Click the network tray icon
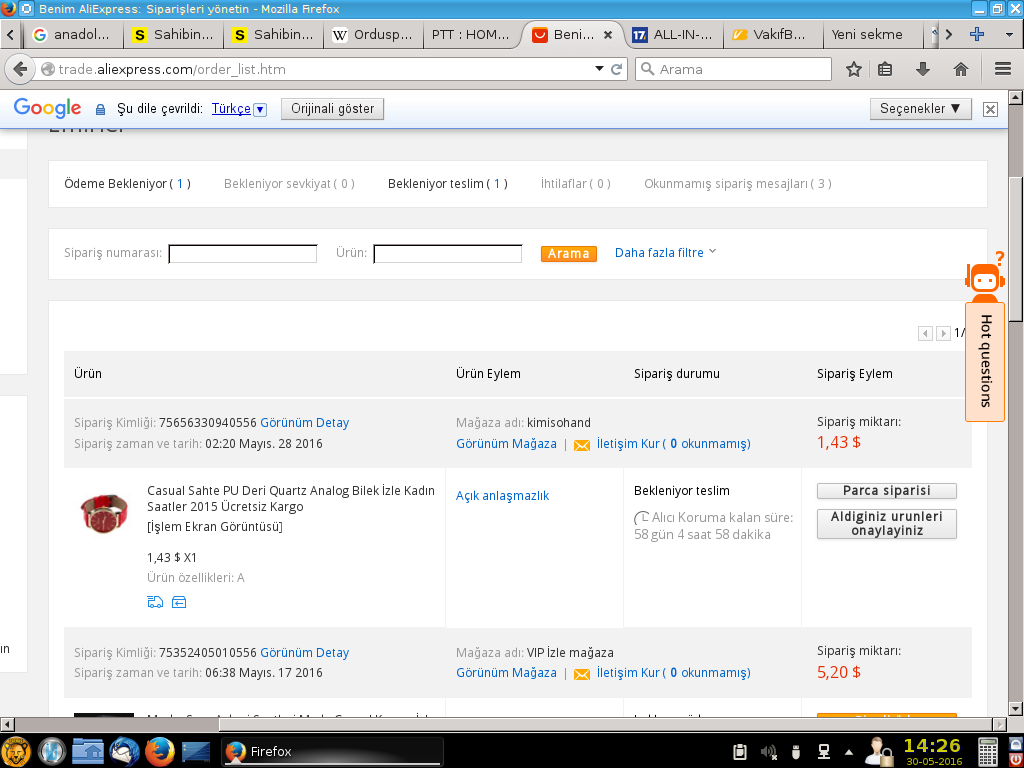This screenshot has height=768, width=1024. click(x=824, y=752)
